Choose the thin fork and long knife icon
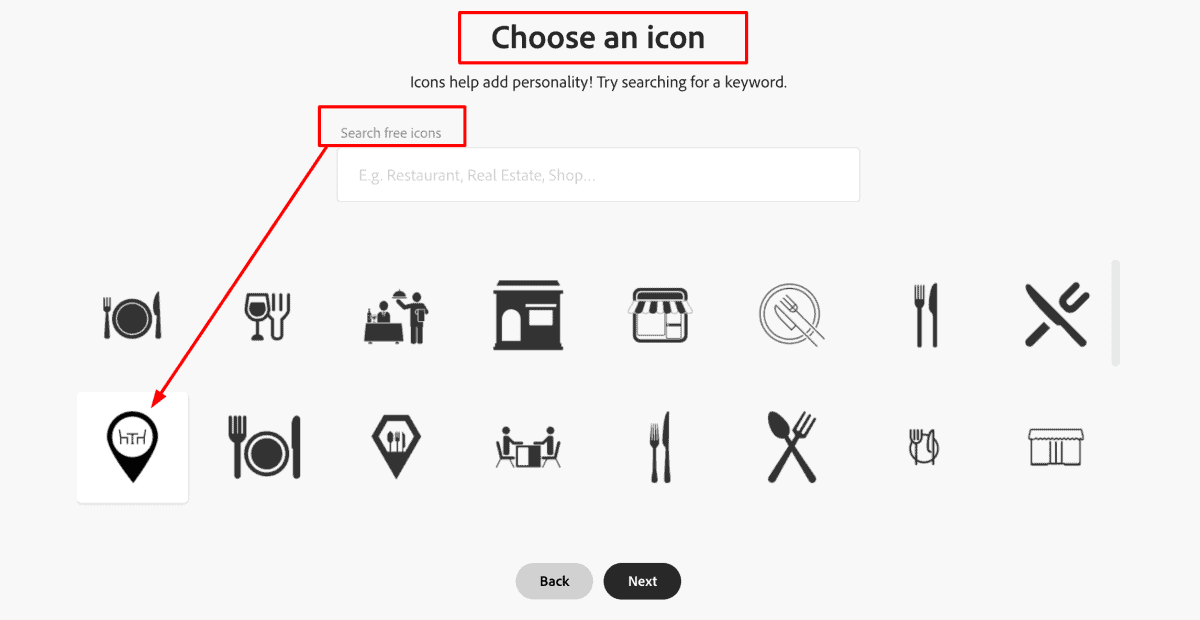 click(659, 447)
